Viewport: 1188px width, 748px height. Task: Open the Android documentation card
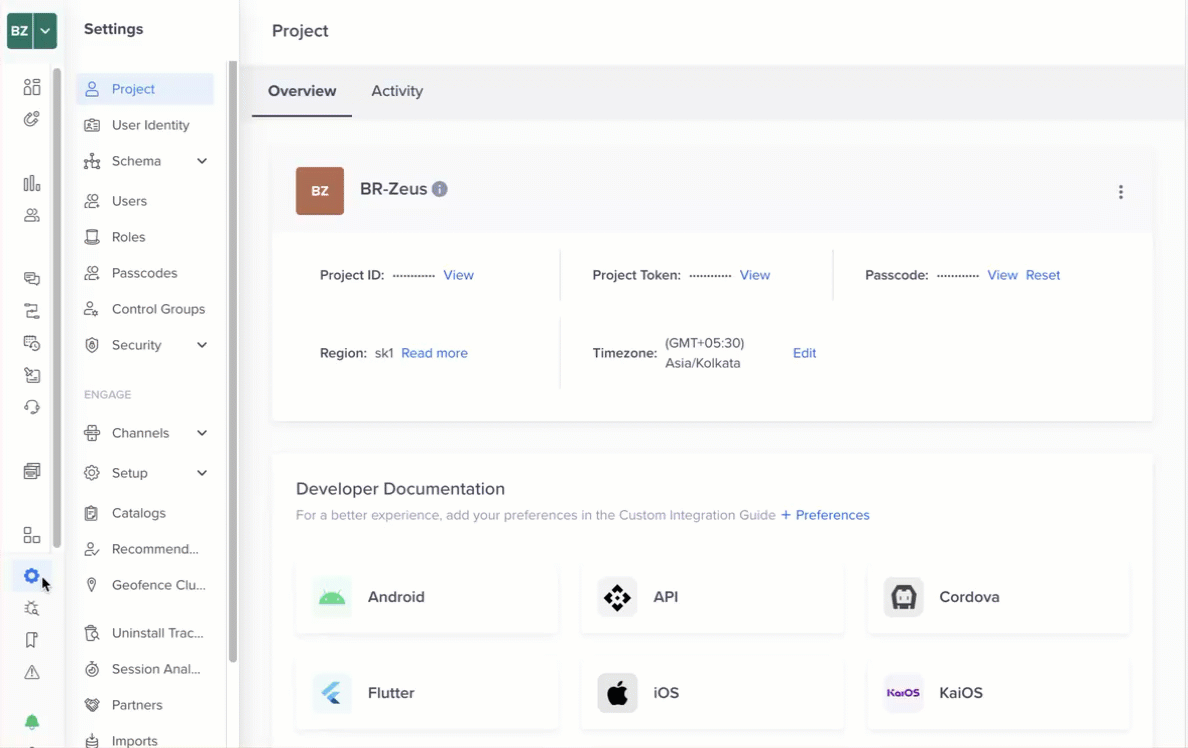click(x=427, y=597)
